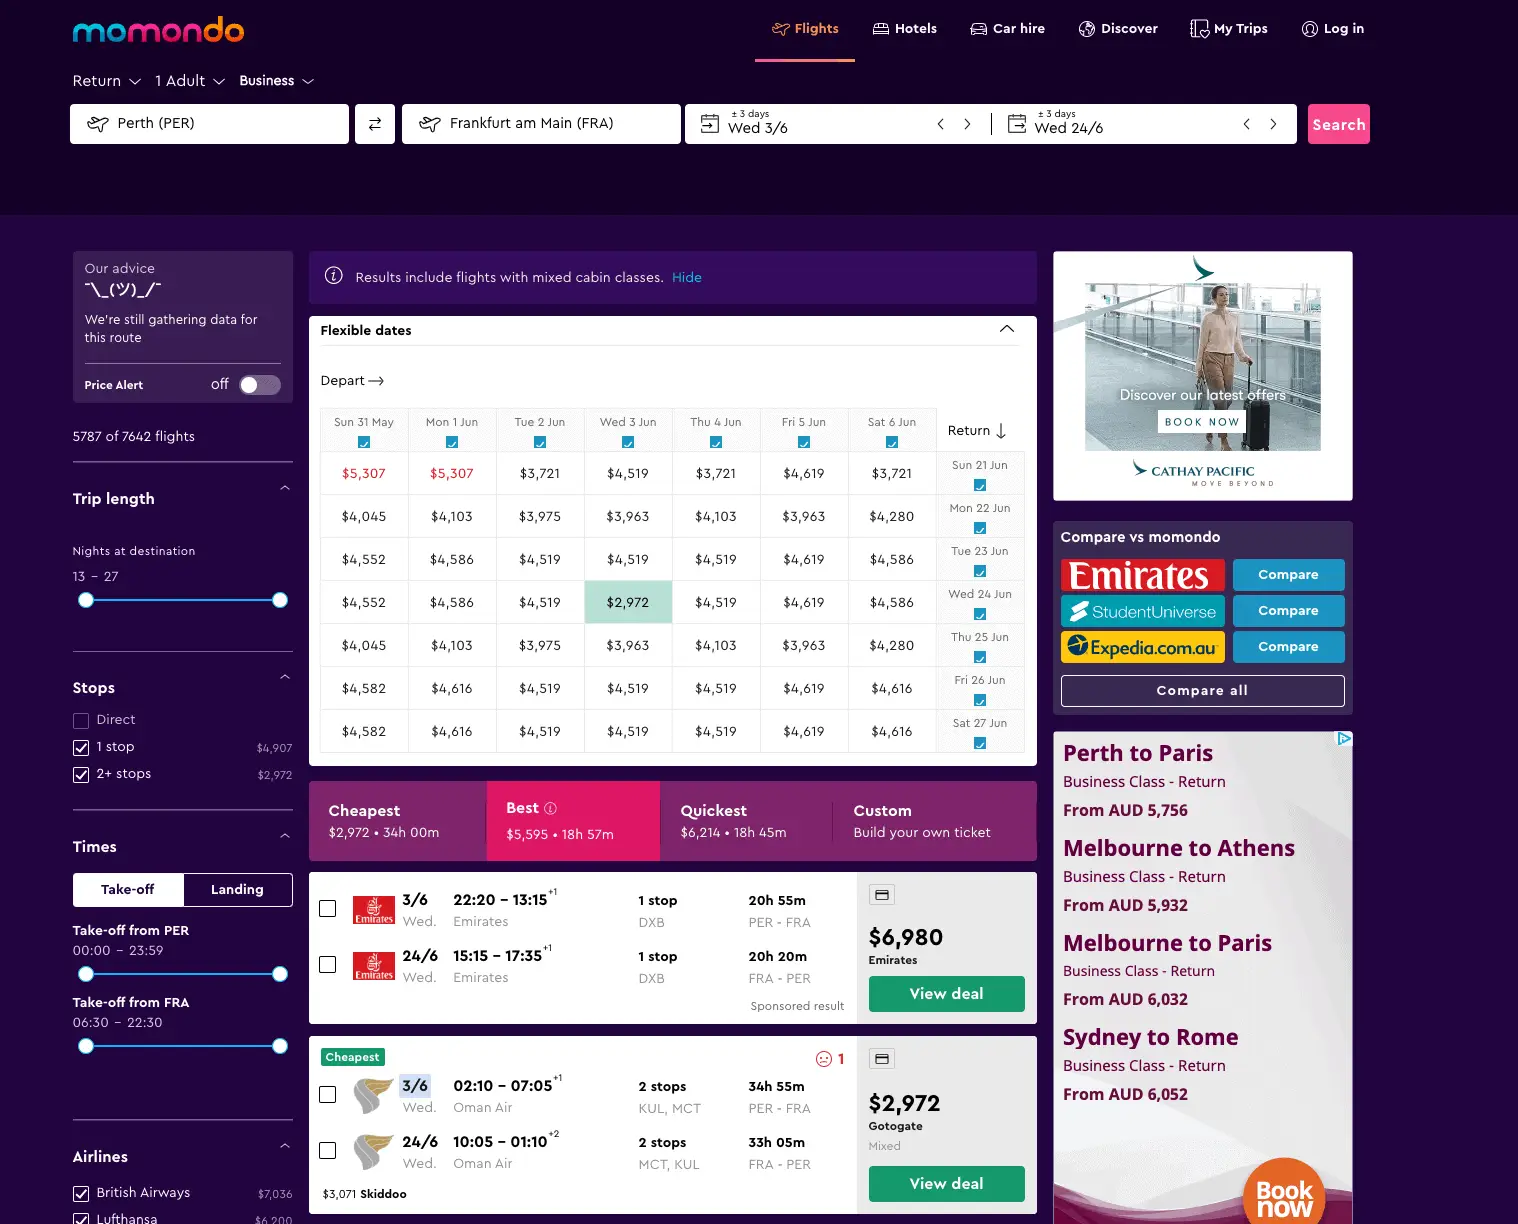This screenshot has height=1224, width=1518.
Task: Open the 1 Adult traveller dropdown
Action: click(189, 80)
